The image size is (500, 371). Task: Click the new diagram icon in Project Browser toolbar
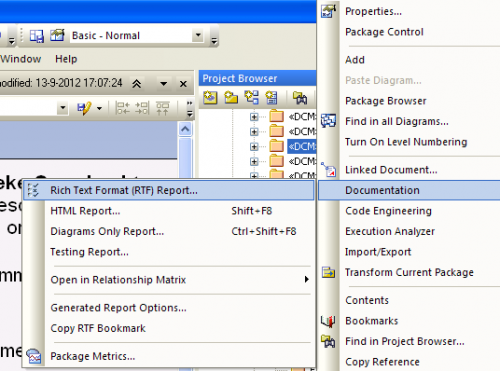[252, 98]
